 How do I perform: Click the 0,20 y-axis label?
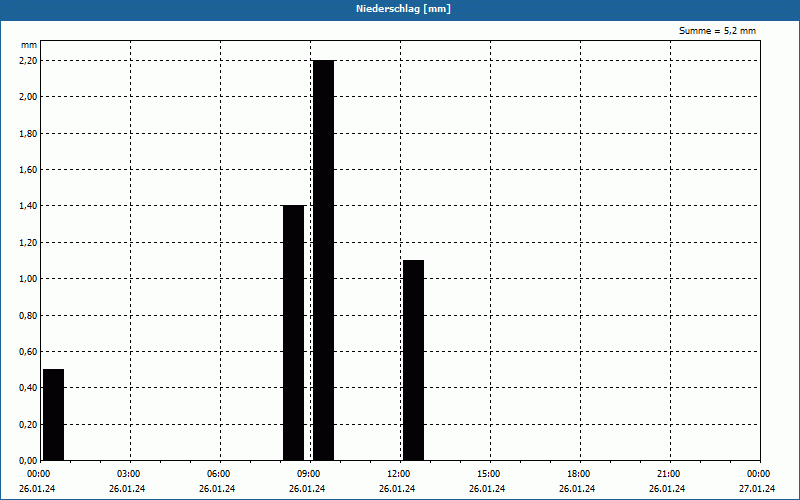(28, 424)
